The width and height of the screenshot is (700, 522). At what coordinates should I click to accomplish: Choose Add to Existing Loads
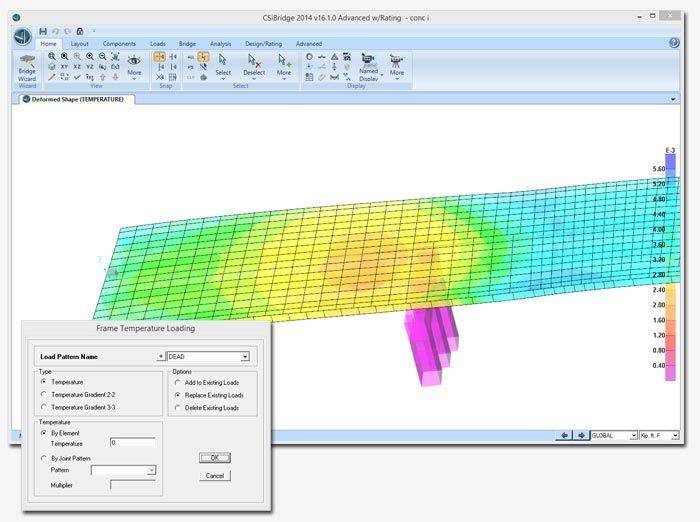click(178, 382)
